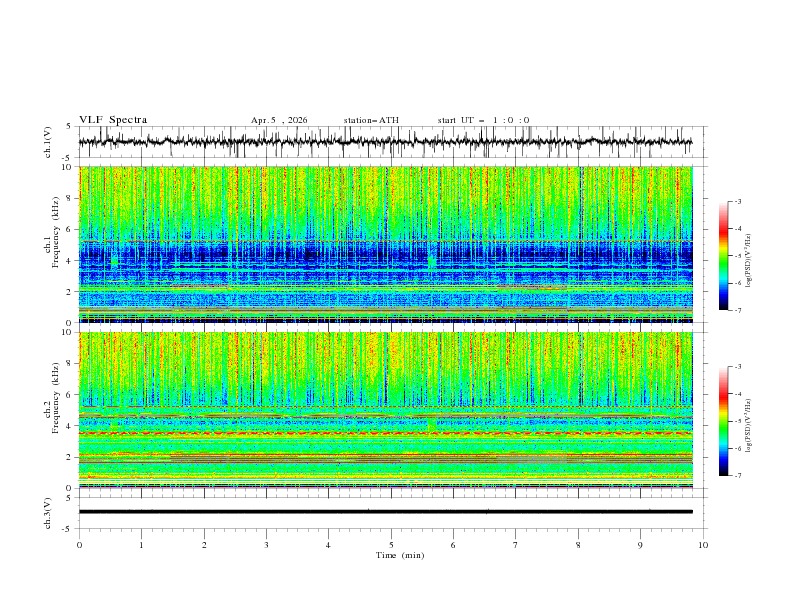
Task: Click inside the ch.1 spectrogram panel
Action: tap(392, 244)
